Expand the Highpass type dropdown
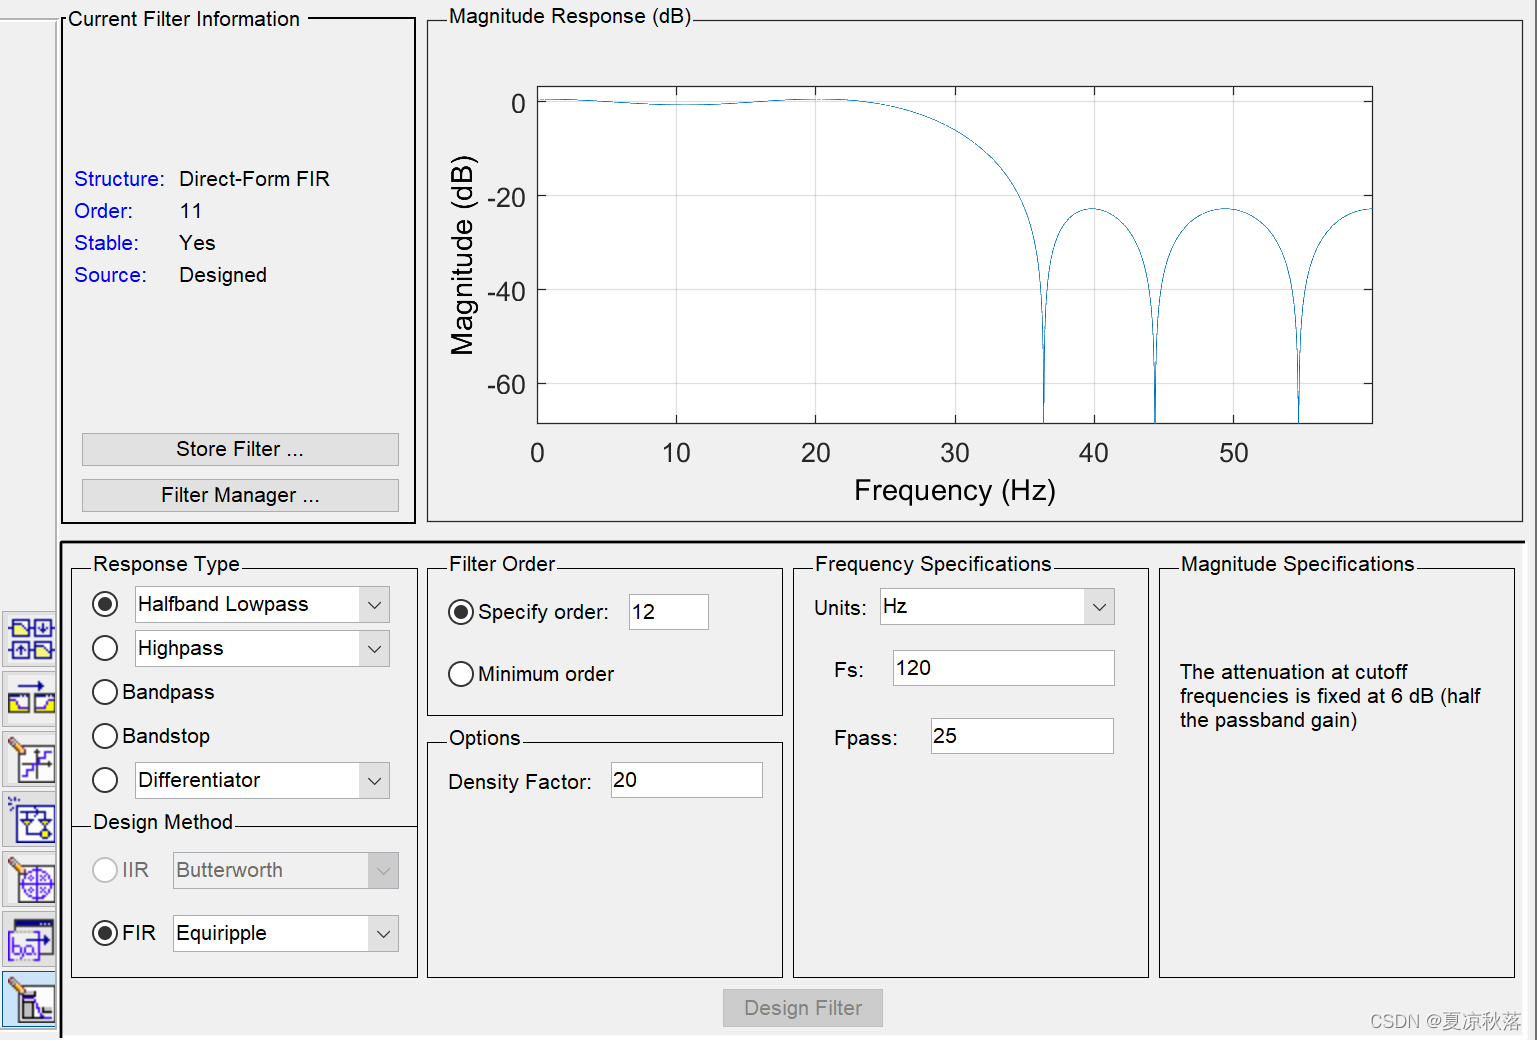This screenshot has width=1537, height=1040. (x=374, y=648)
